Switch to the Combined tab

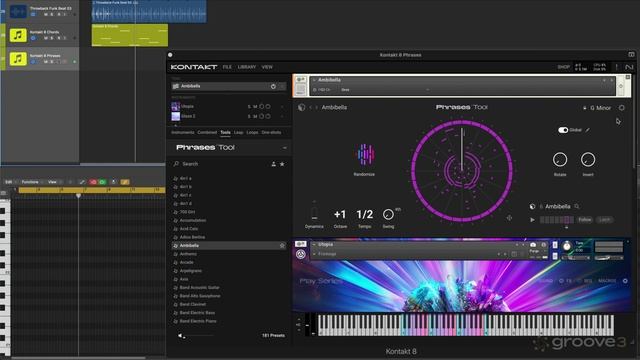tap(207, 133)
